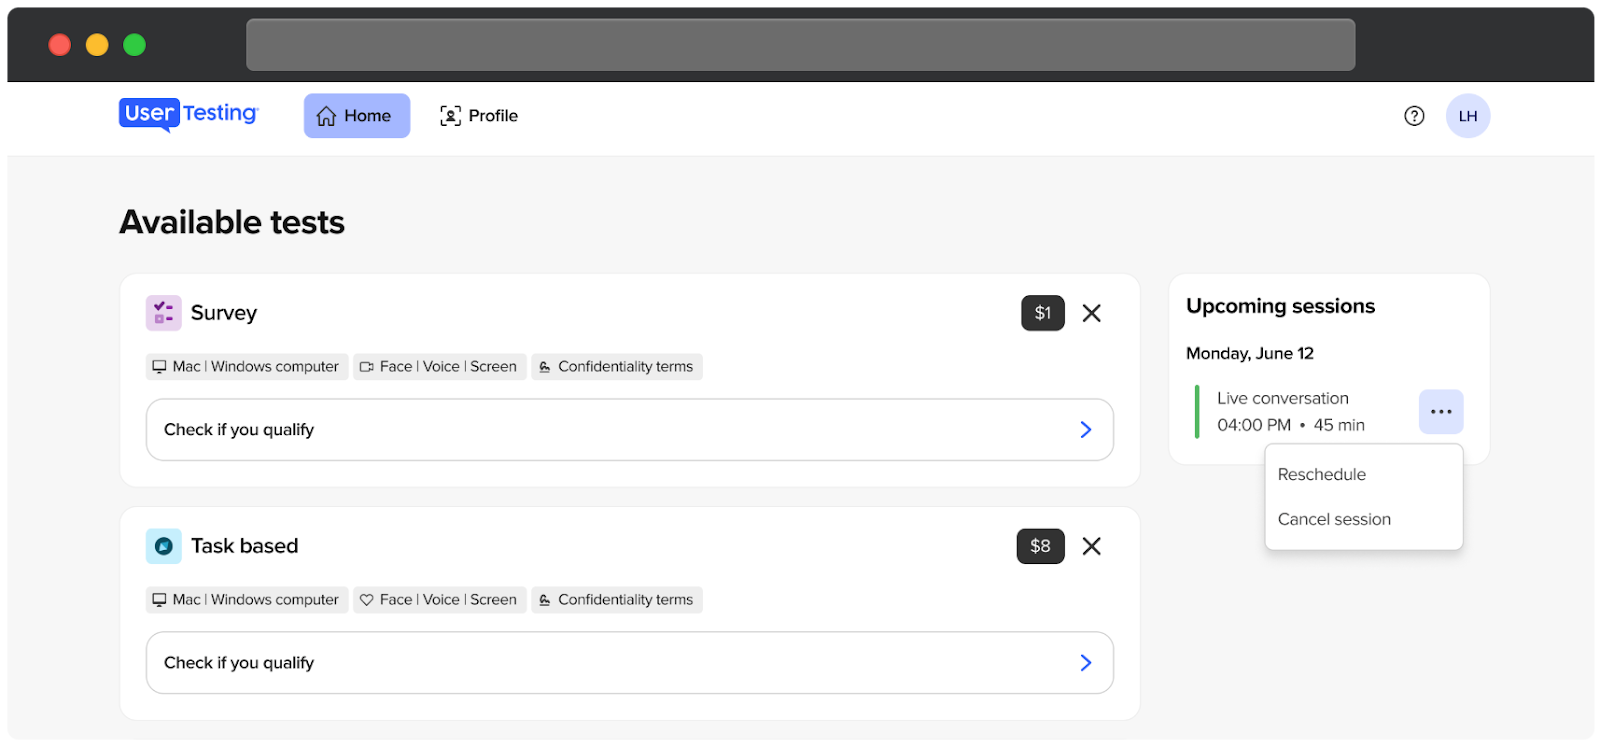Click the Monday, June 12 date text
1600x747 pixels.
(x=1250, y=354)
